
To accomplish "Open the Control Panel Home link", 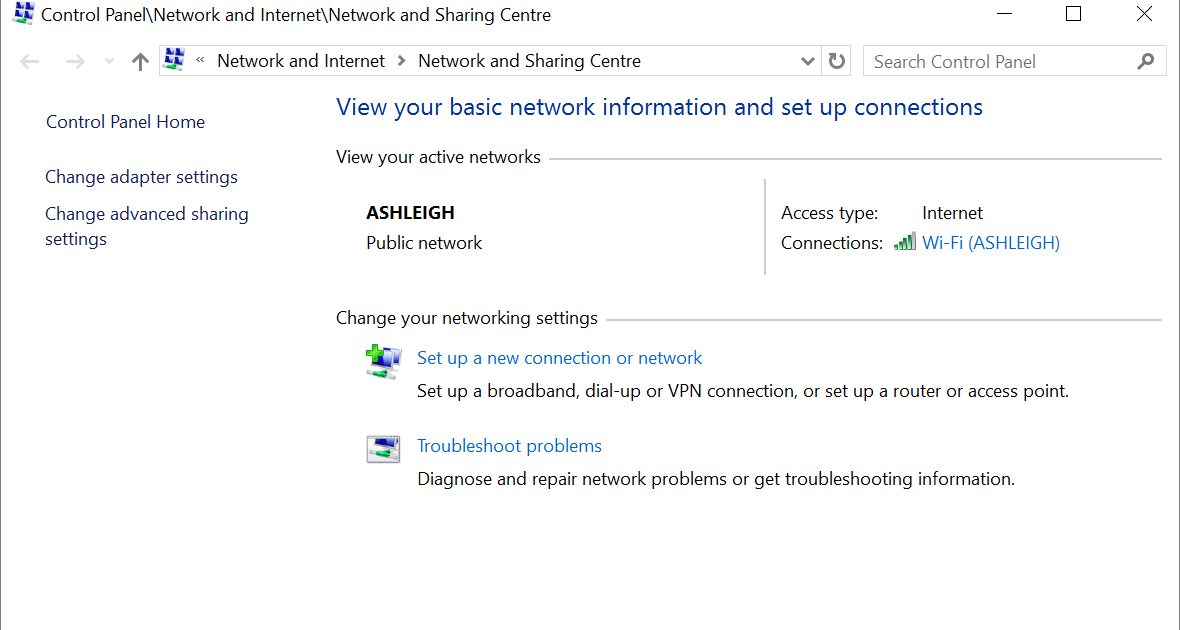I will click(x=125, y=122).
